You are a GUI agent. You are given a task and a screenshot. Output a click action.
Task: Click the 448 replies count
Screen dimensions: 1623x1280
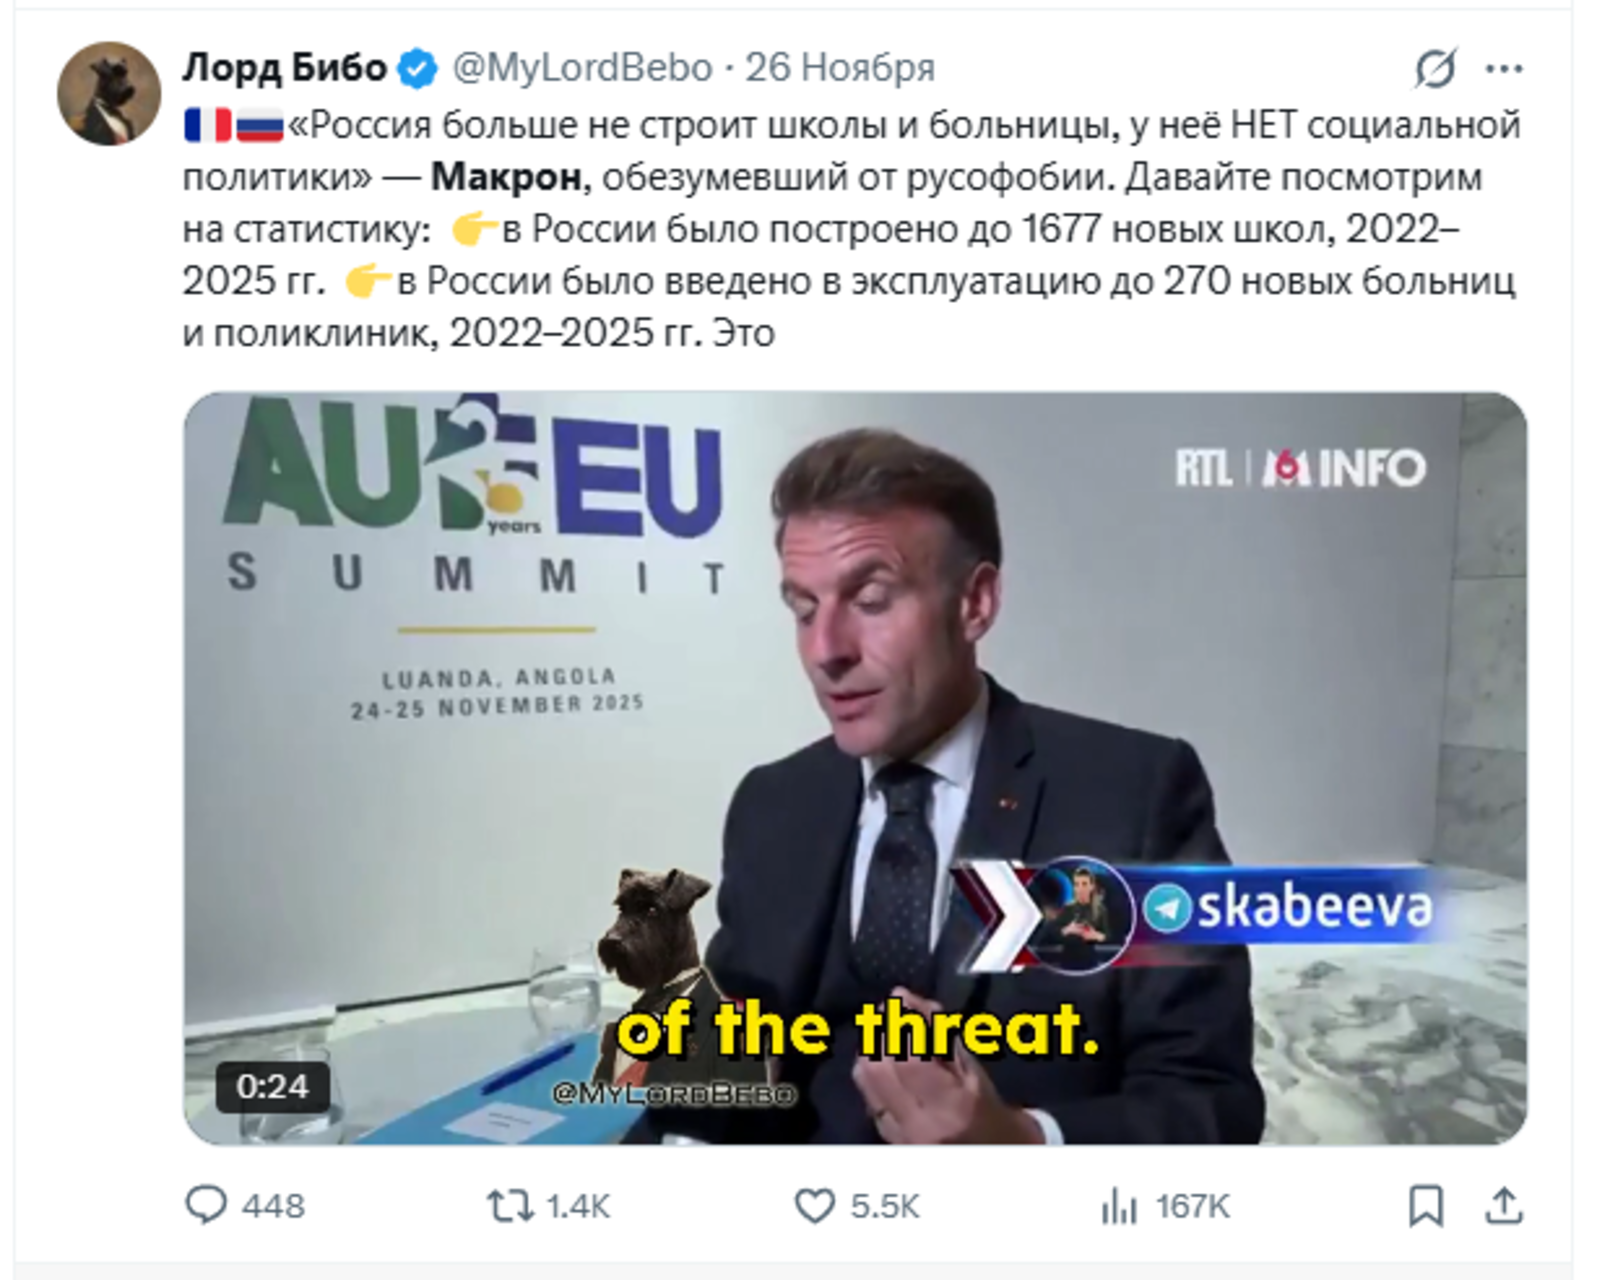pyautogui.click(x=273, y=1206)
